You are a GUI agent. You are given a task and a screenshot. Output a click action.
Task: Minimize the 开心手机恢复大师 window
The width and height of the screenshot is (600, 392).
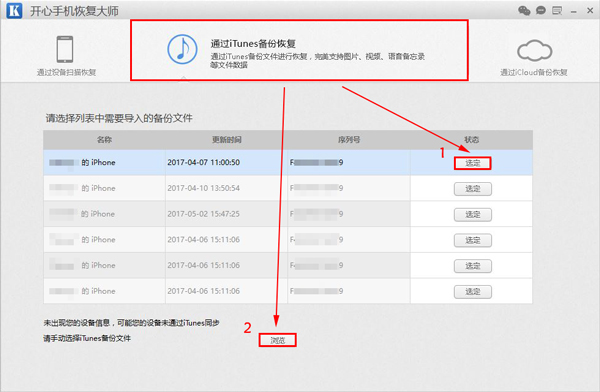(x=574, y=12)
